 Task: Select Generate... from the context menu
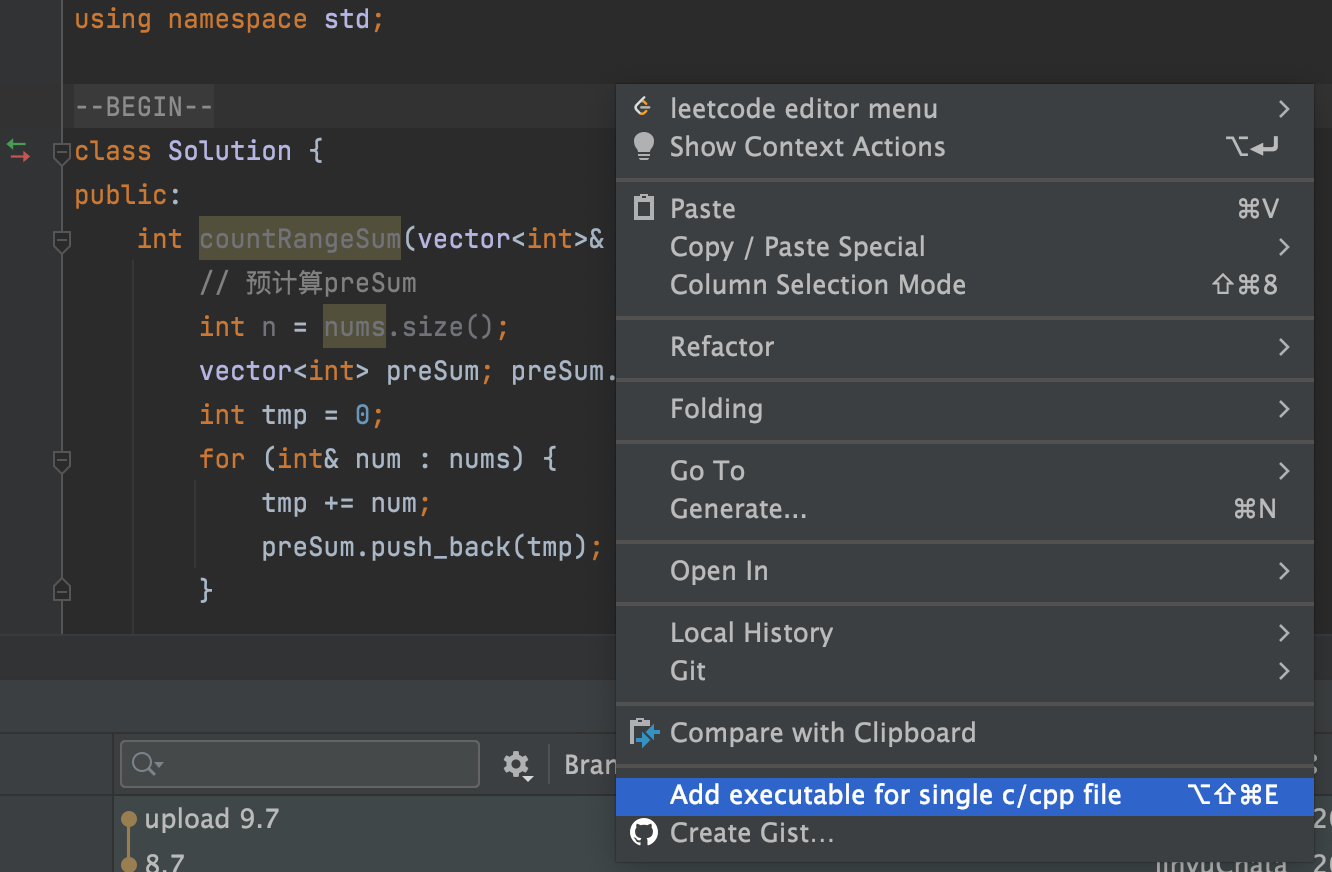click(x=738, y=509)
